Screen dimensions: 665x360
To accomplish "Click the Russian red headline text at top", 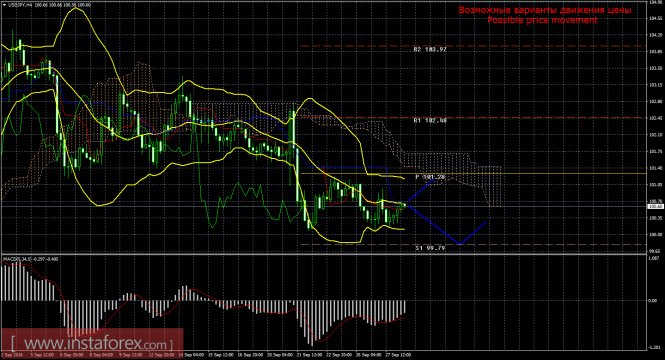I will click(545, 10).
